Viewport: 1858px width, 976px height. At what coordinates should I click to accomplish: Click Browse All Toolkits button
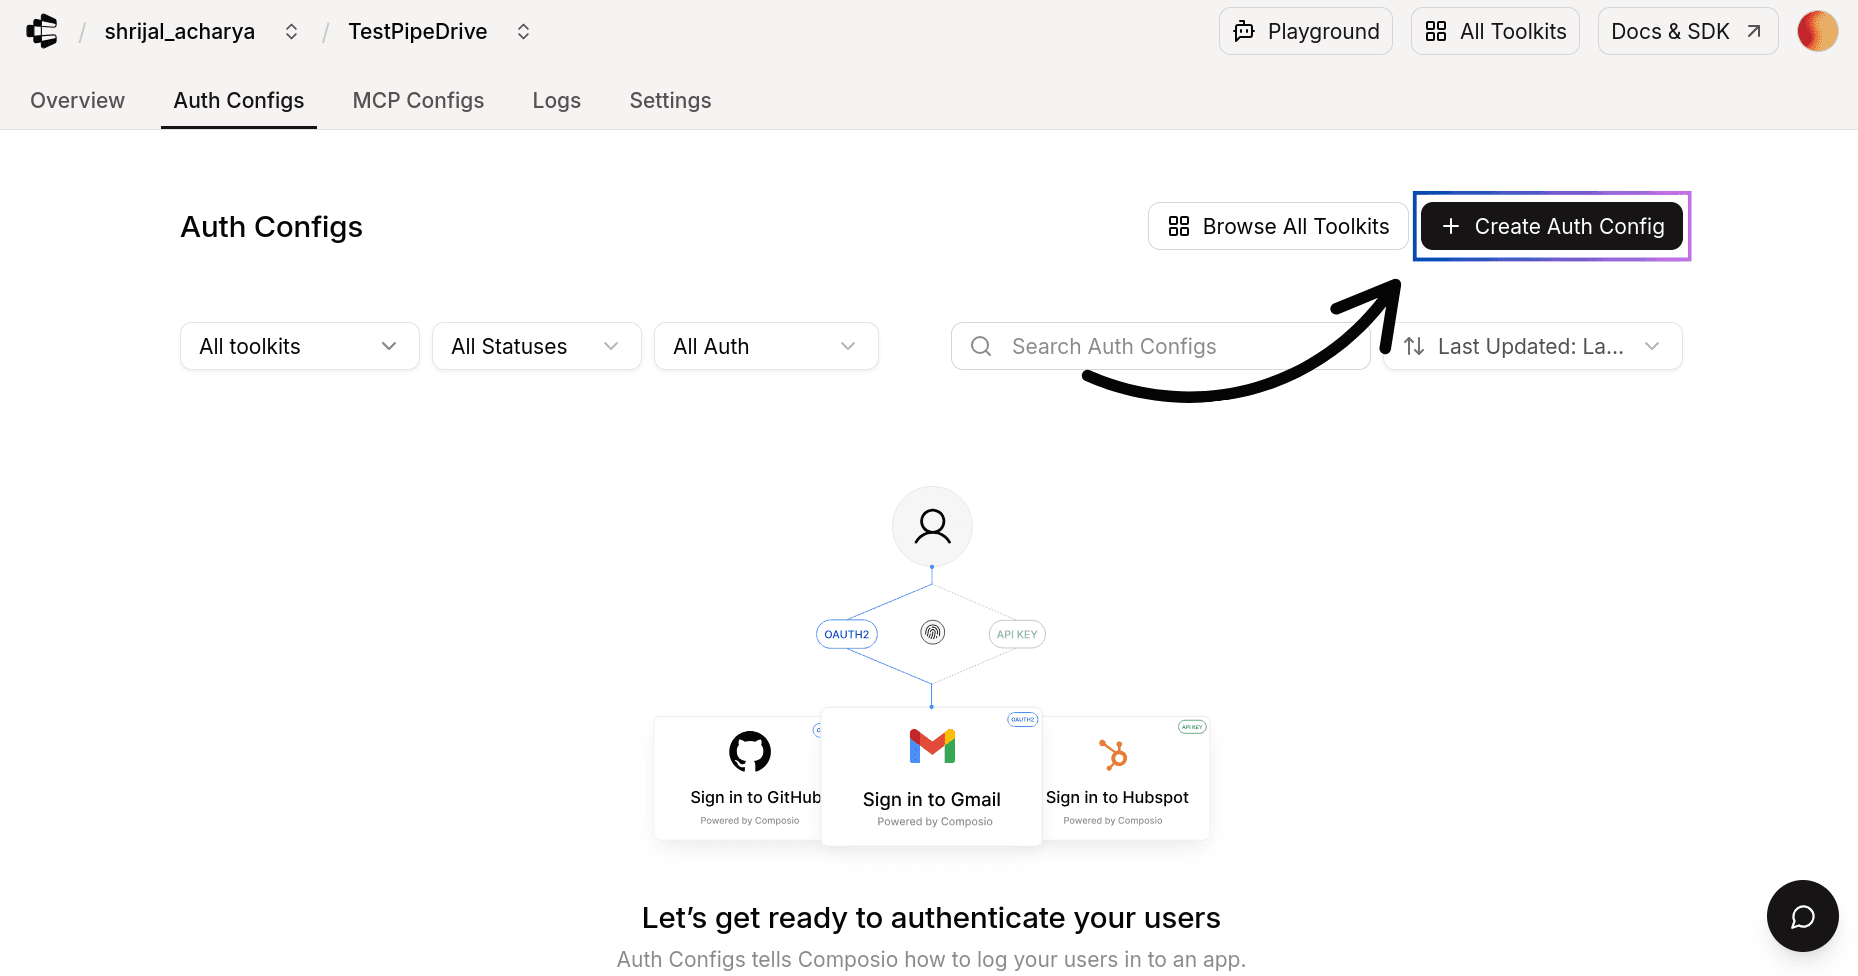tap(1278, 226)
